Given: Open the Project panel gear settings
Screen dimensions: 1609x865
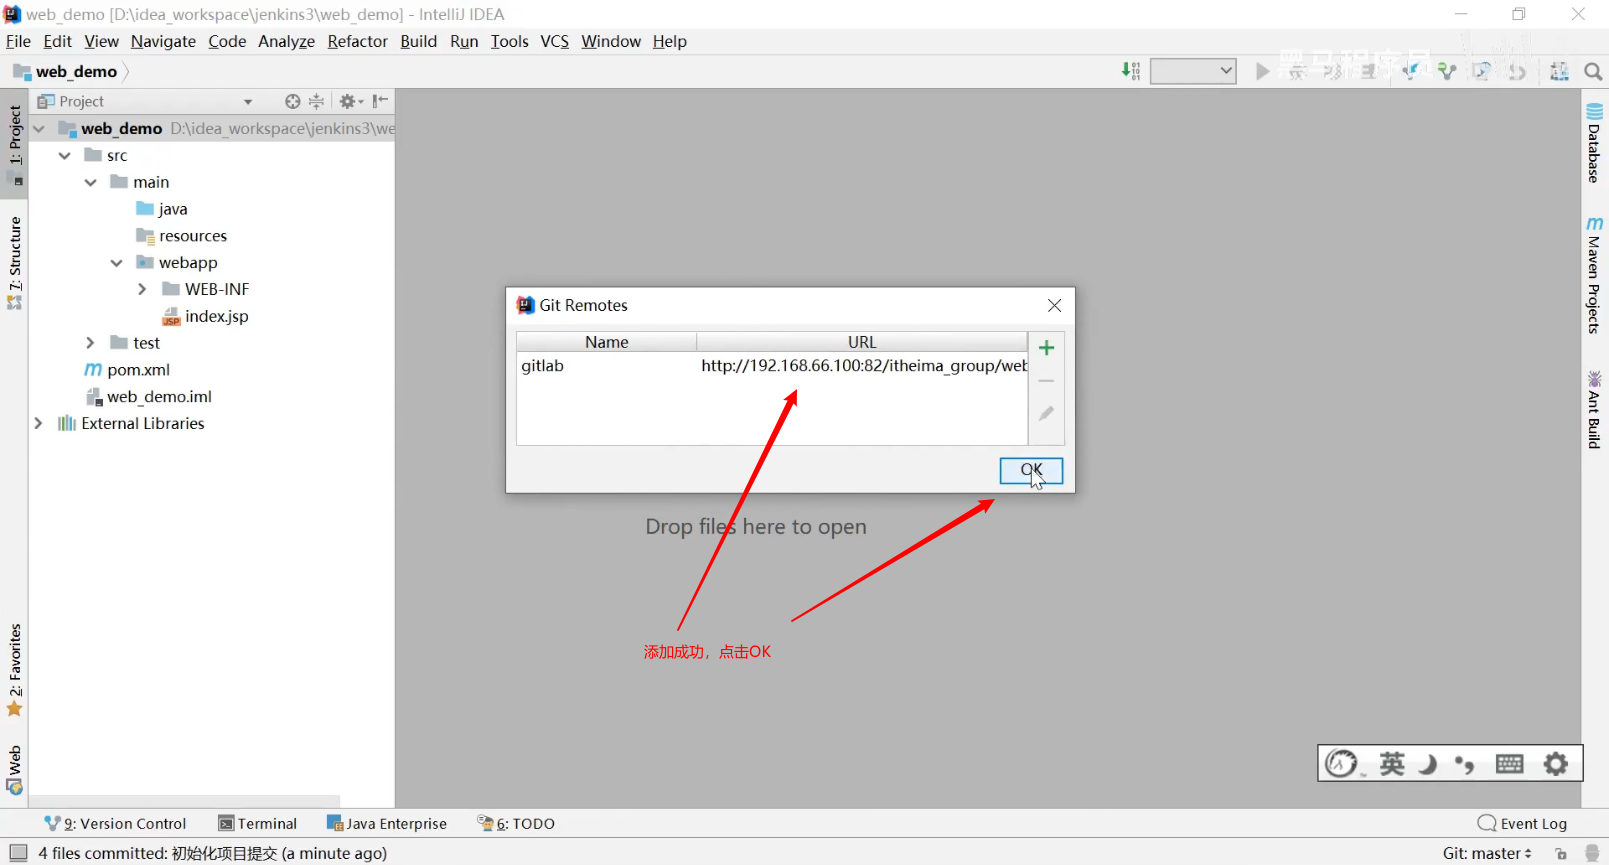Looking at the screenshot, I should pyautogui.click(x=350, y=101).
